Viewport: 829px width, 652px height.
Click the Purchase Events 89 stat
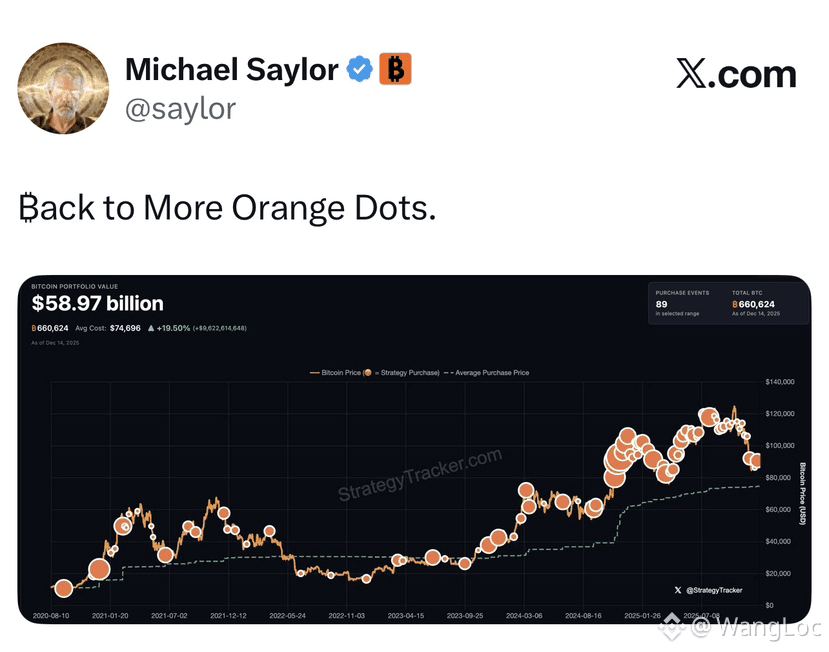coord(682,304)
